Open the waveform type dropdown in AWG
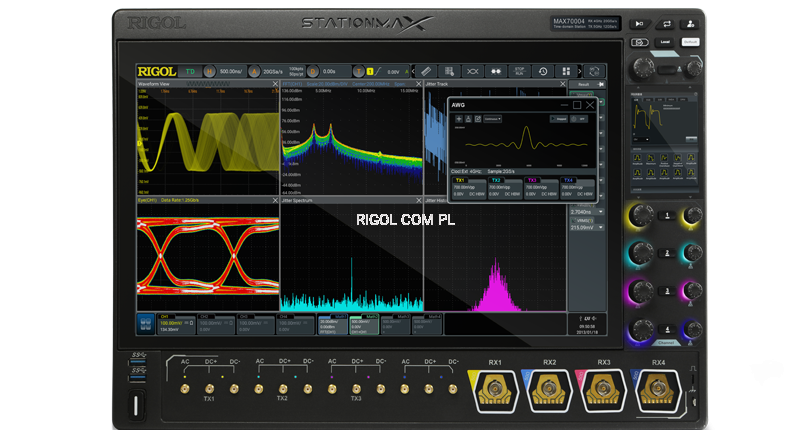The image size is (810, 440). [x=491, y=118]
